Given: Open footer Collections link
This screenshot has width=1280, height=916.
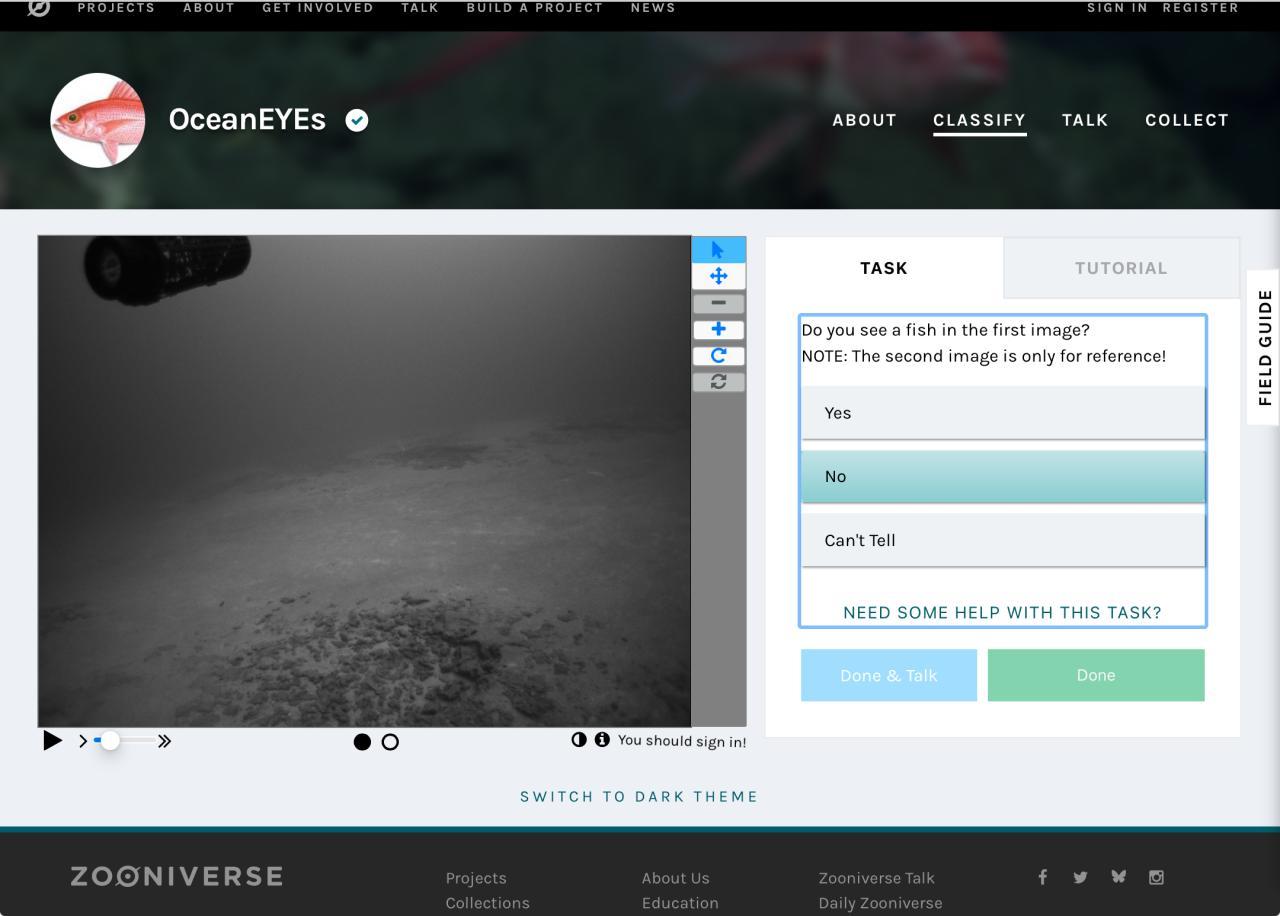Looking at the screenshot, I should point(488,903).
